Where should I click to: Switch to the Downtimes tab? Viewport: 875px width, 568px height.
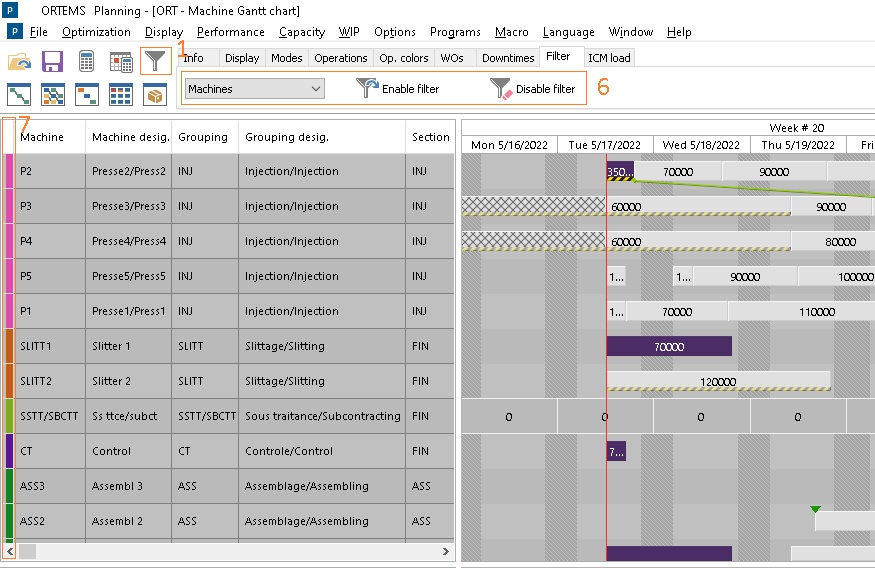[508, 58]
